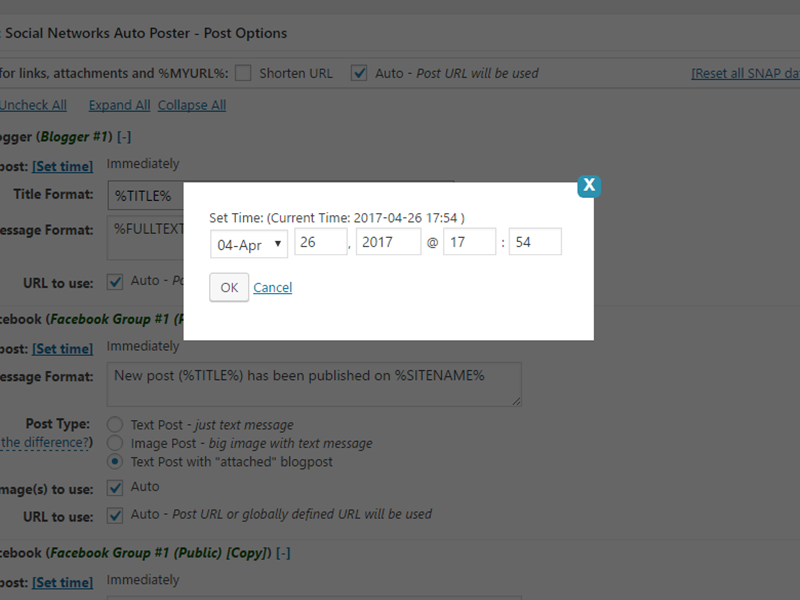Click Reset all SNAP data link
This screenshot has width=800, height=600.
pos(745,74)
